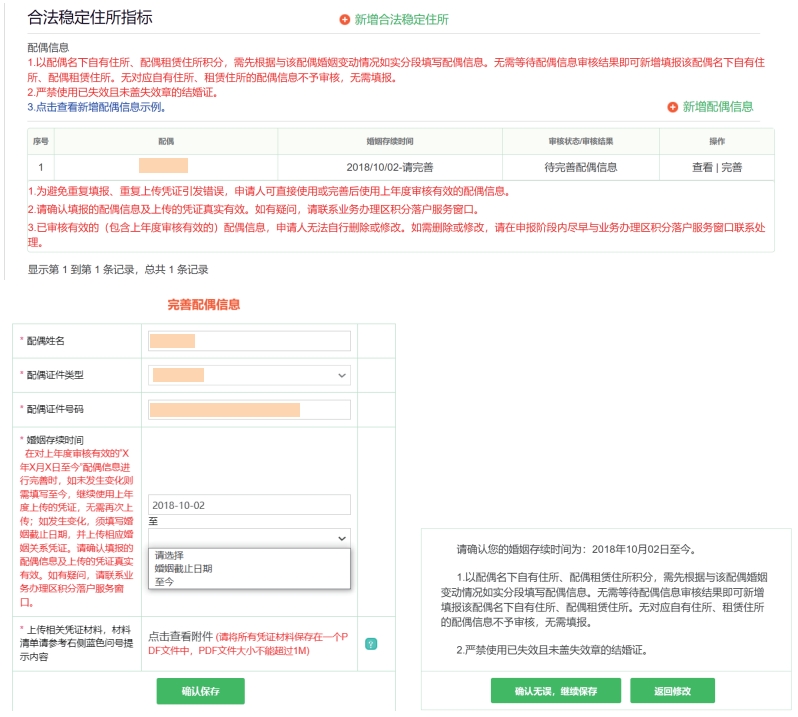The width and height of the screenshot is (798, 717).
Task: Click the 序号 column header
Action: pos(41,141)
